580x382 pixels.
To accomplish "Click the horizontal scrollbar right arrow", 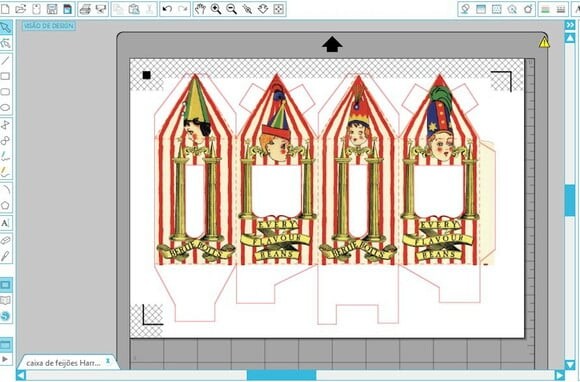I will [560, 376].
